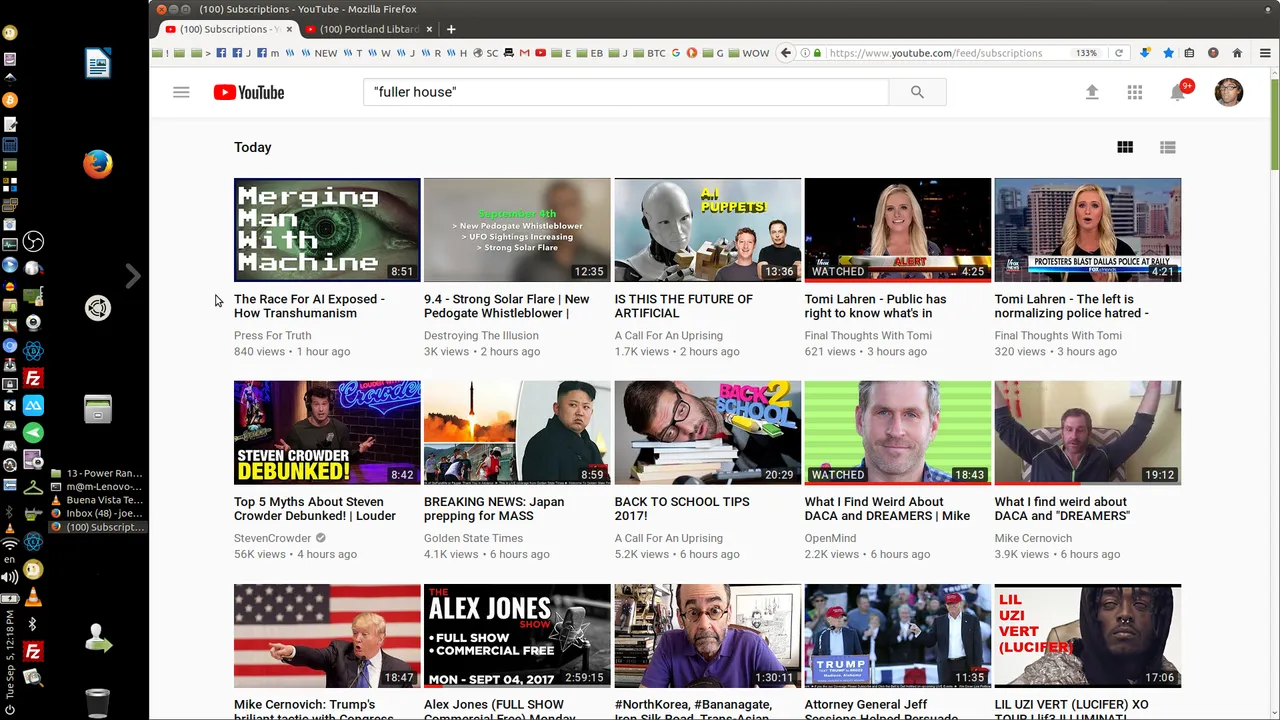The width and height of the screenshot is (1280, 720).
Task: Open "BREAKING NEWS: Japan prepping" title
Action: (x=494, y=509)
